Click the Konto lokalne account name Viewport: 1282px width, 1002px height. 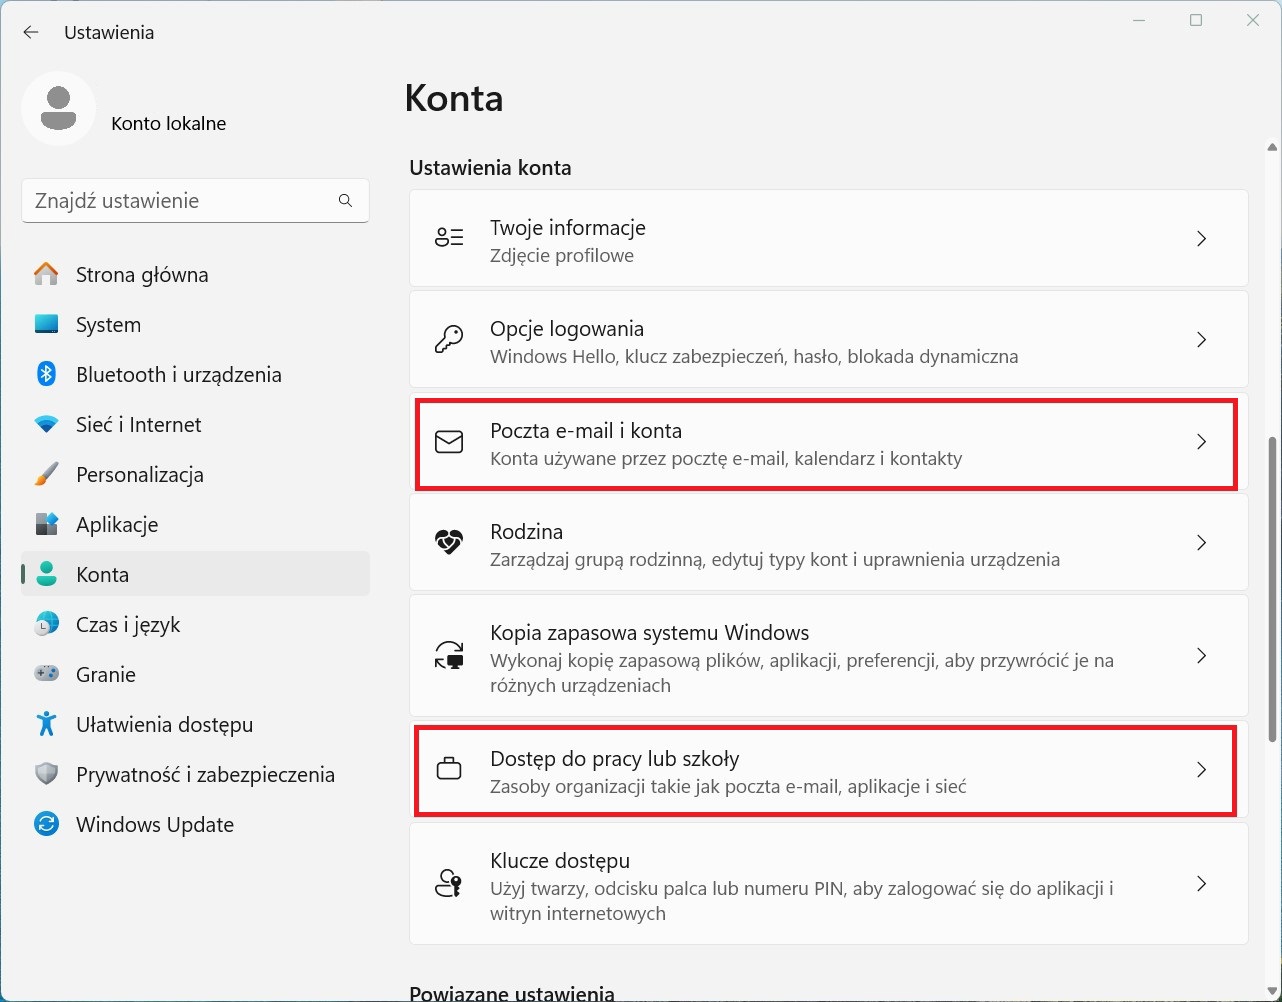[169, 124]
